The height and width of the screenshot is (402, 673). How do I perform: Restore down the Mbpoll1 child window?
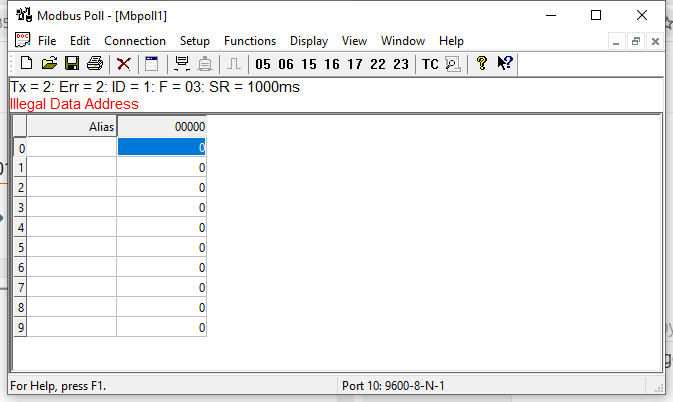click(636, 42)
